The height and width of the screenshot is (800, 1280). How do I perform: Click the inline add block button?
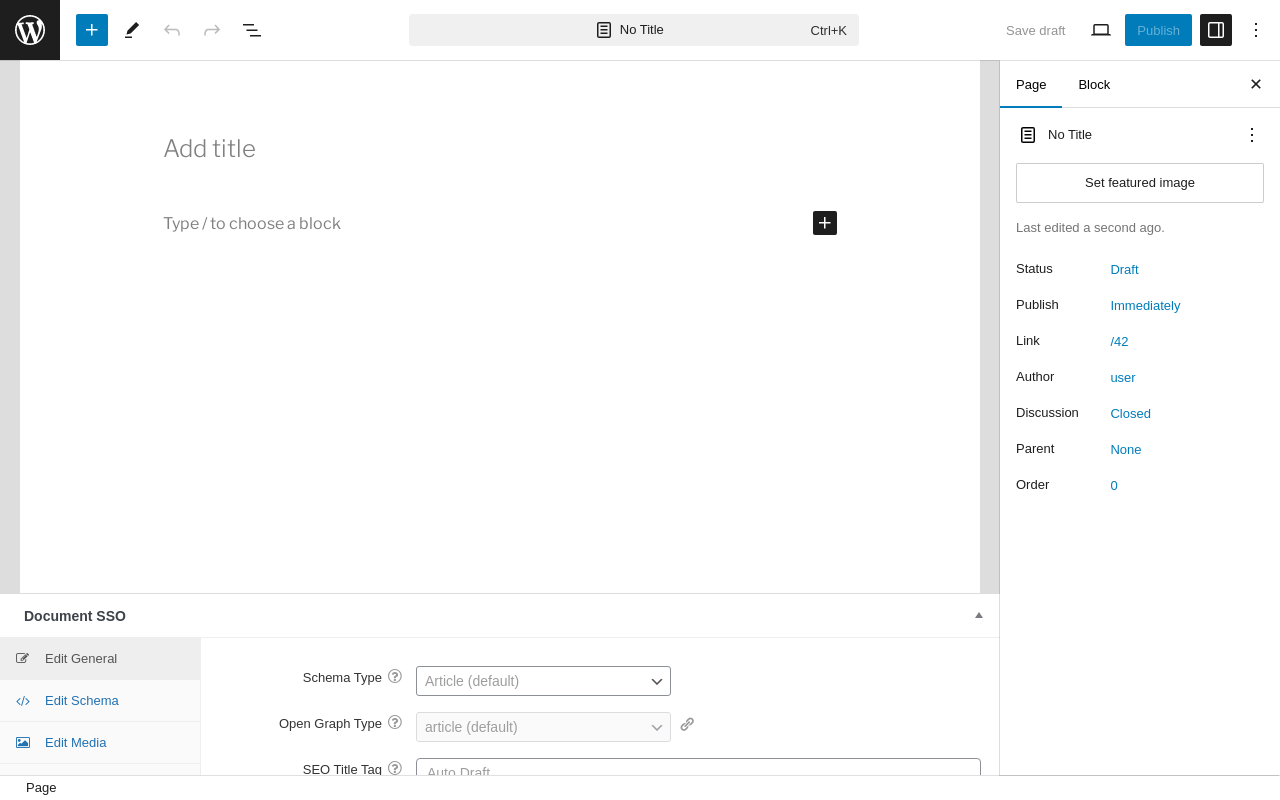coord(825,223)
